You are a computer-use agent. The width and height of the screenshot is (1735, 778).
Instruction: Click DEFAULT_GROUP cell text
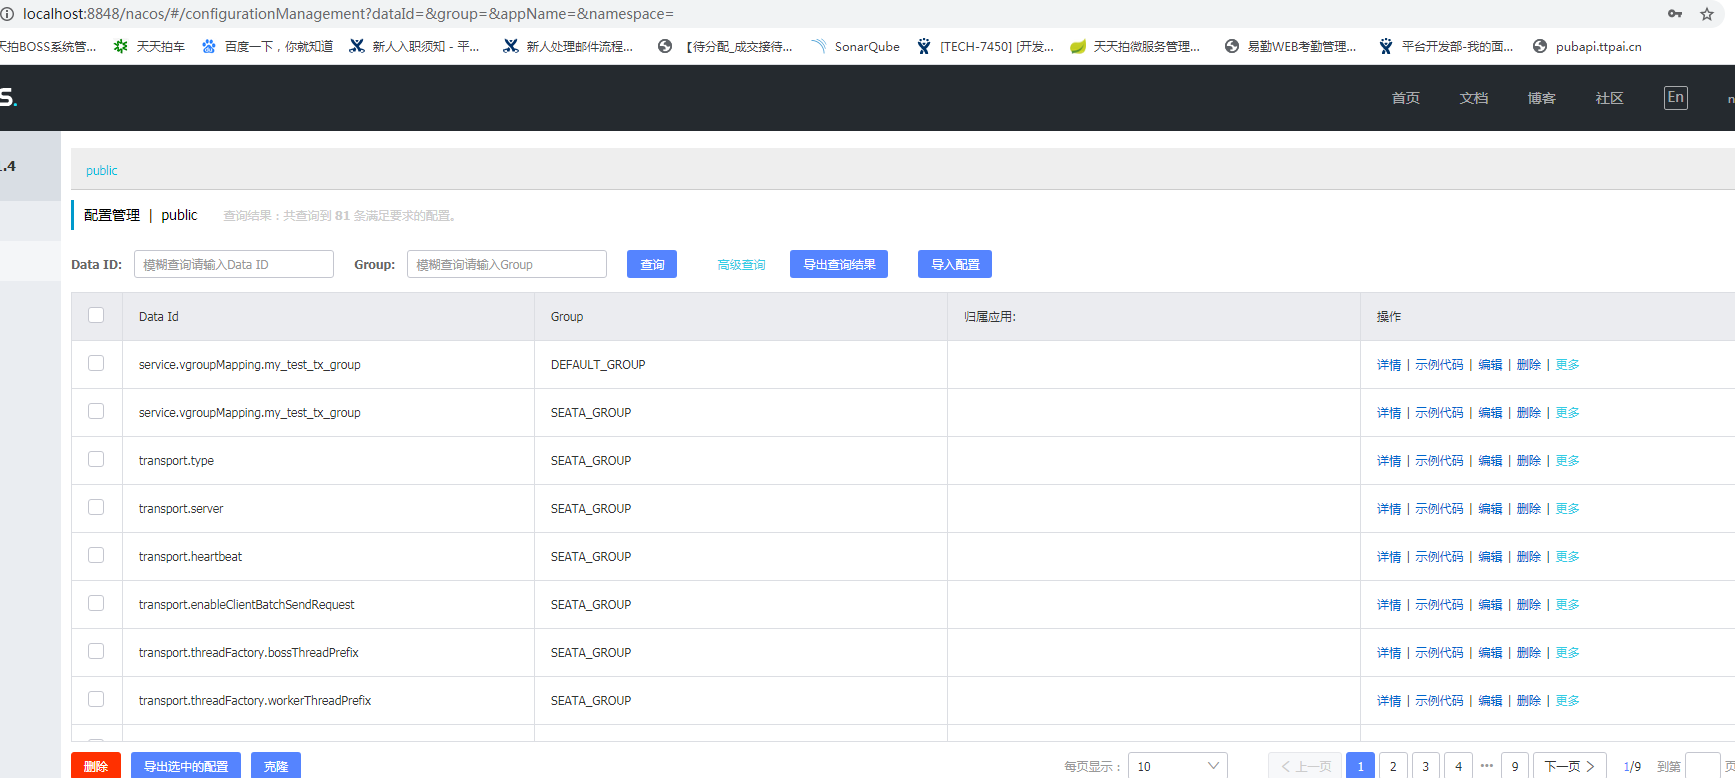pos(598,365)
